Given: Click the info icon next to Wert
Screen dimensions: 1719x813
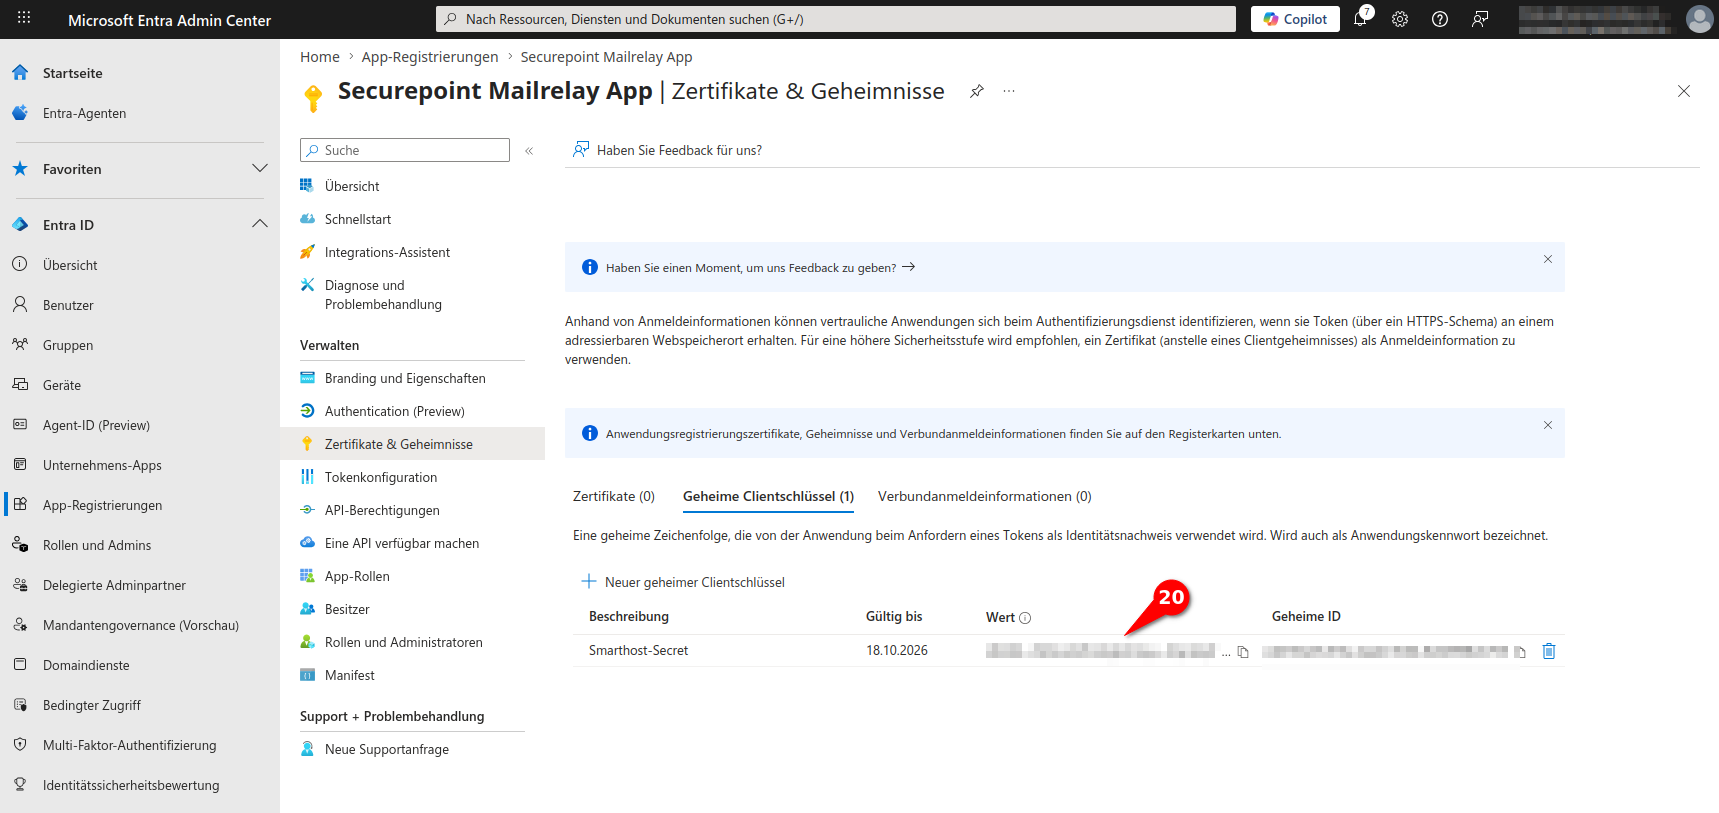Looking at the screenshot, I should [1025, 618].
